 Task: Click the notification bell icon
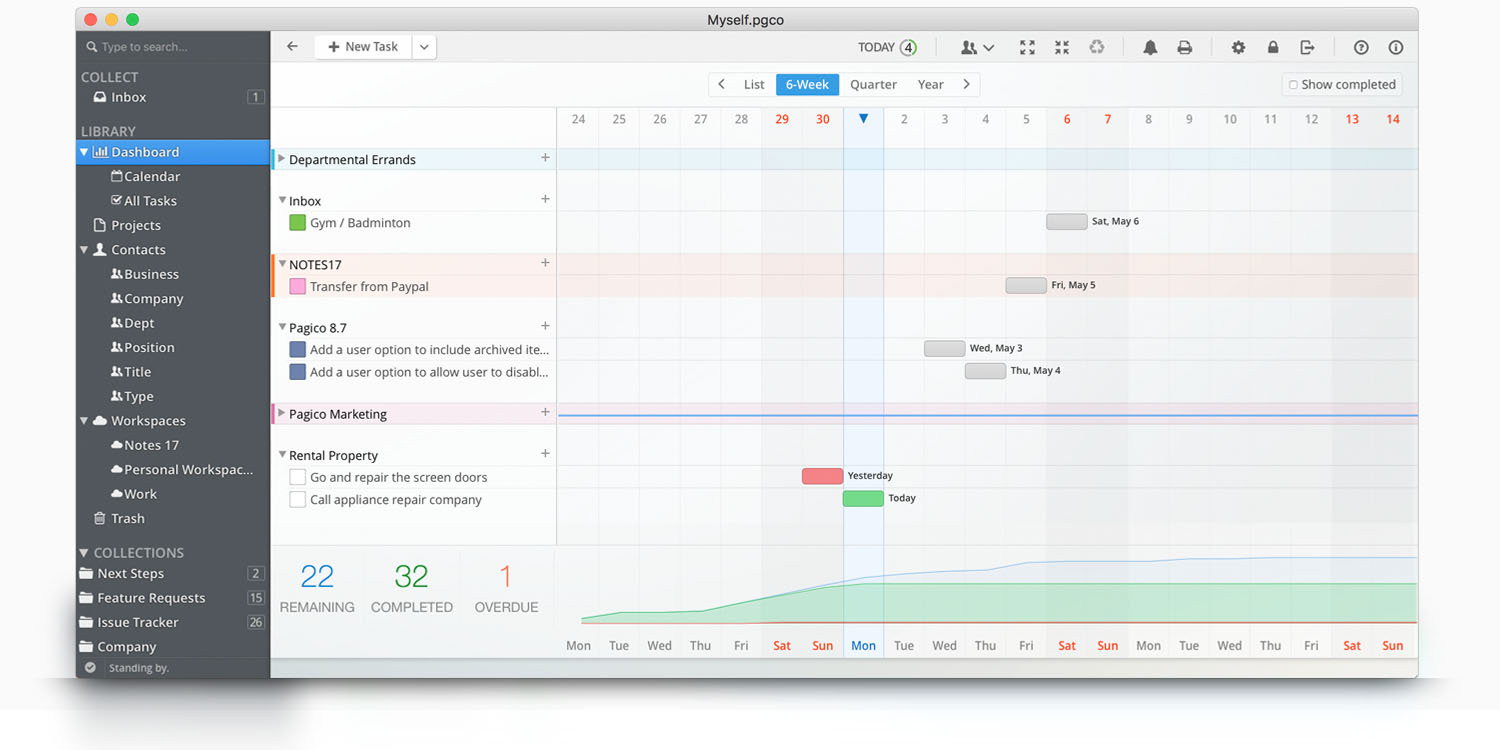point(1149,47)
